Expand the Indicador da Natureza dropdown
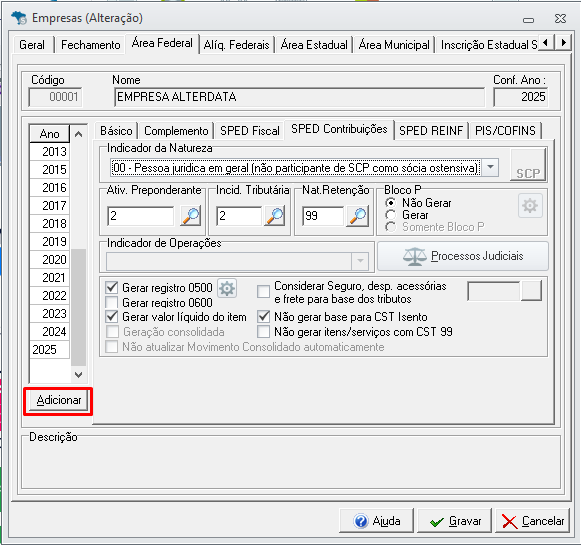This screenshot has height=545, width=581. click(490, 167)
